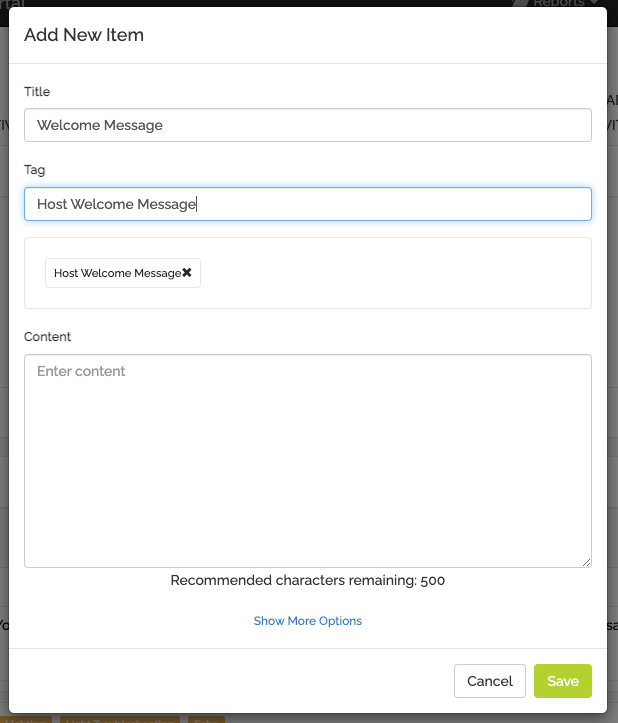618x723 pixels.
Task: Click the orange Light Troubleshooting tag behind dialog
Action: pos(120,719)
